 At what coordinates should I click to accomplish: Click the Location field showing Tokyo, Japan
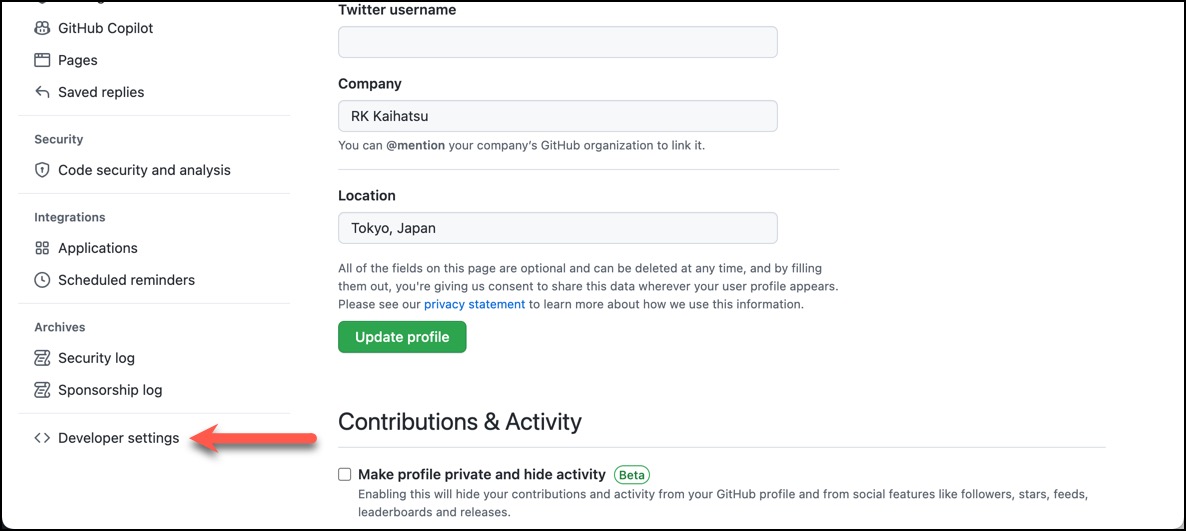point(557,228)
